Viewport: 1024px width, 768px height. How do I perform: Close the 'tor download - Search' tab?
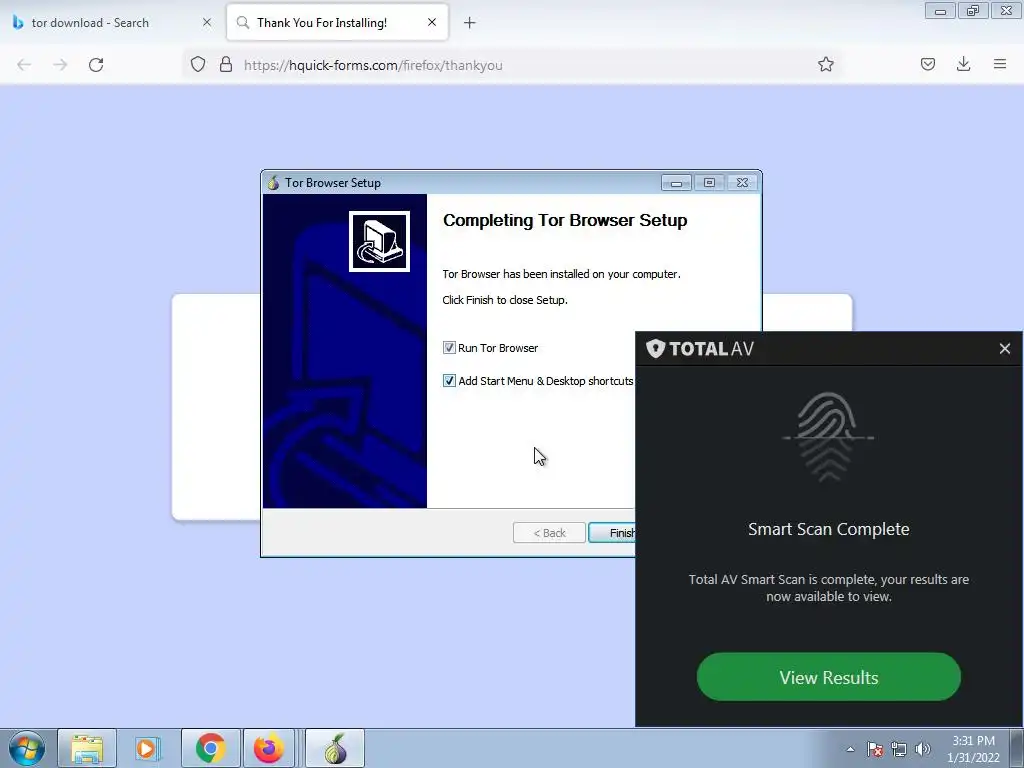207,22
